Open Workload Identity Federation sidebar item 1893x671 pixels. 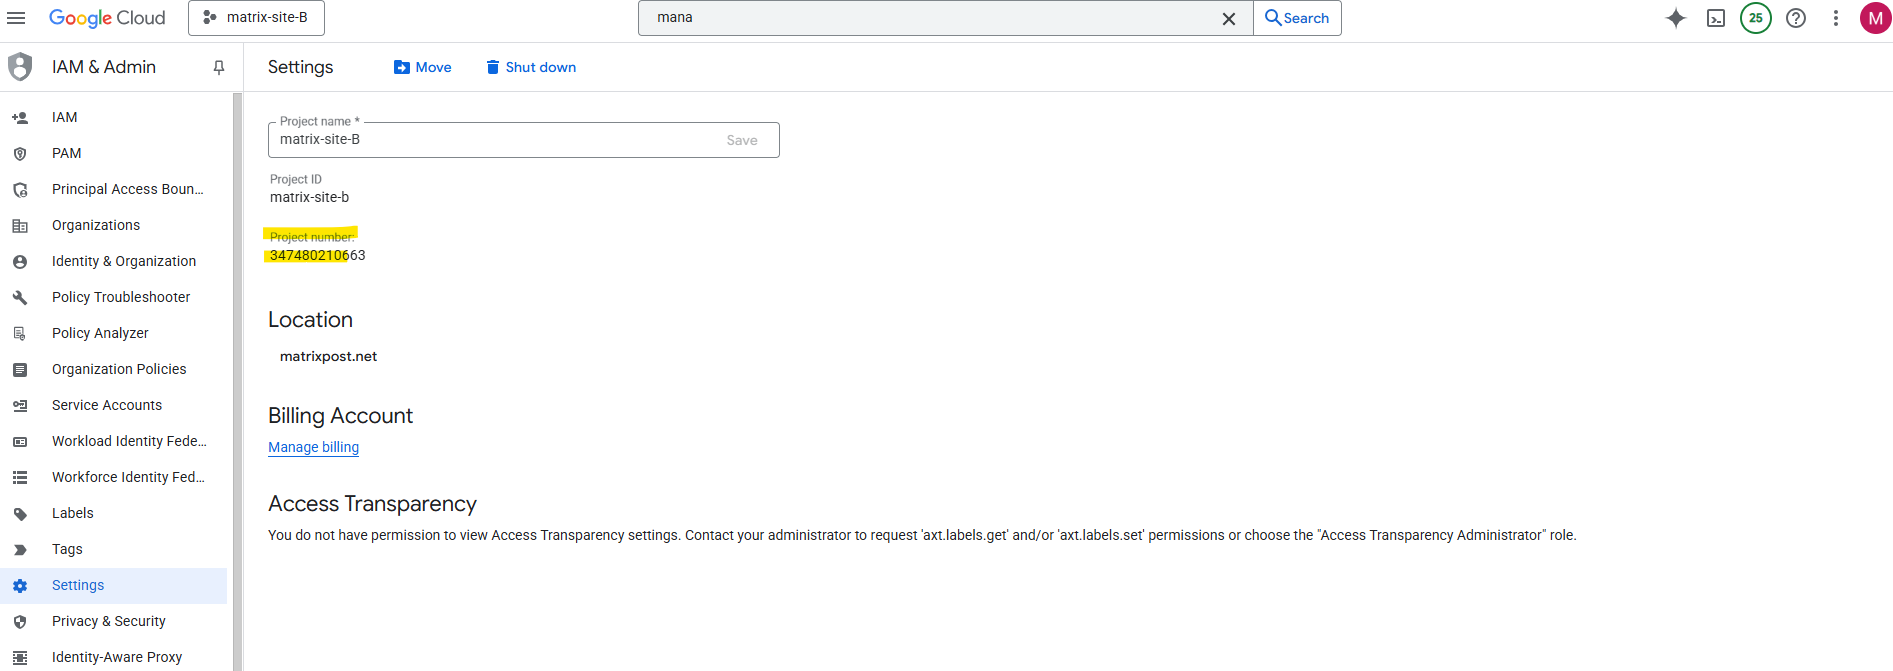pos(114,441)
